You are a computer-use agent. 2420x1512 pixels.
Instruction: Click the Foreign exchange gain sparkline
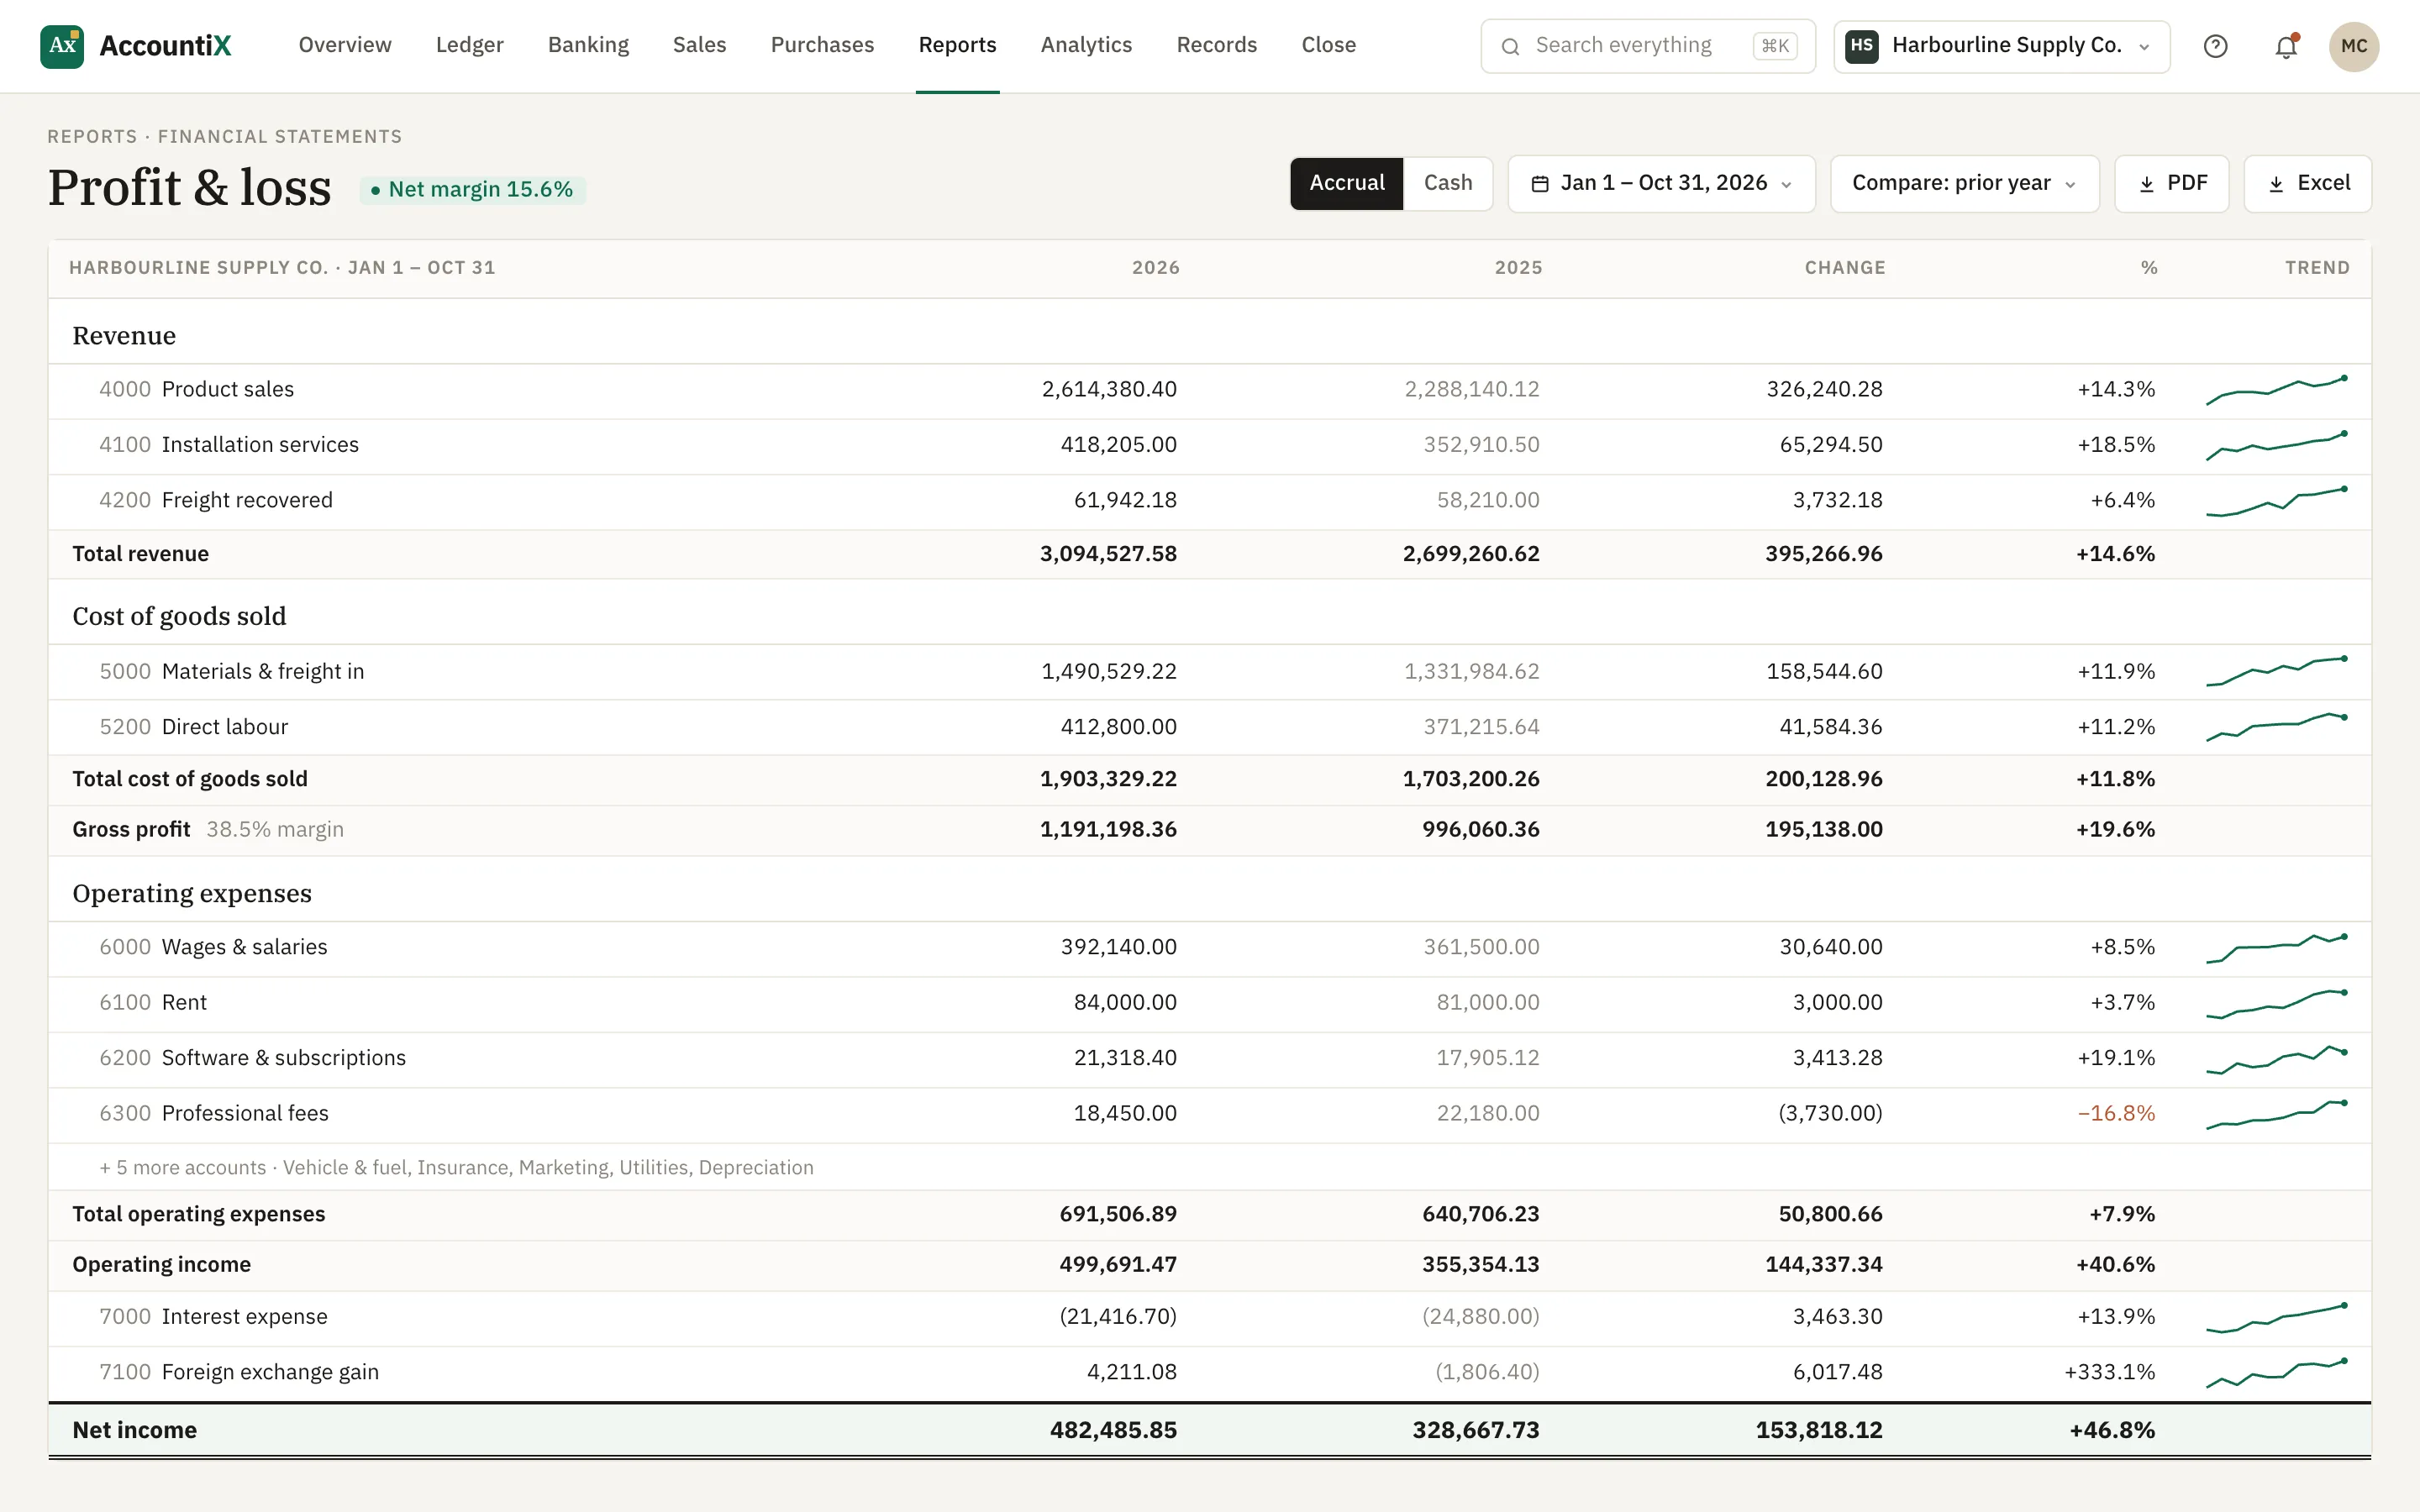click(2277, 1373)
